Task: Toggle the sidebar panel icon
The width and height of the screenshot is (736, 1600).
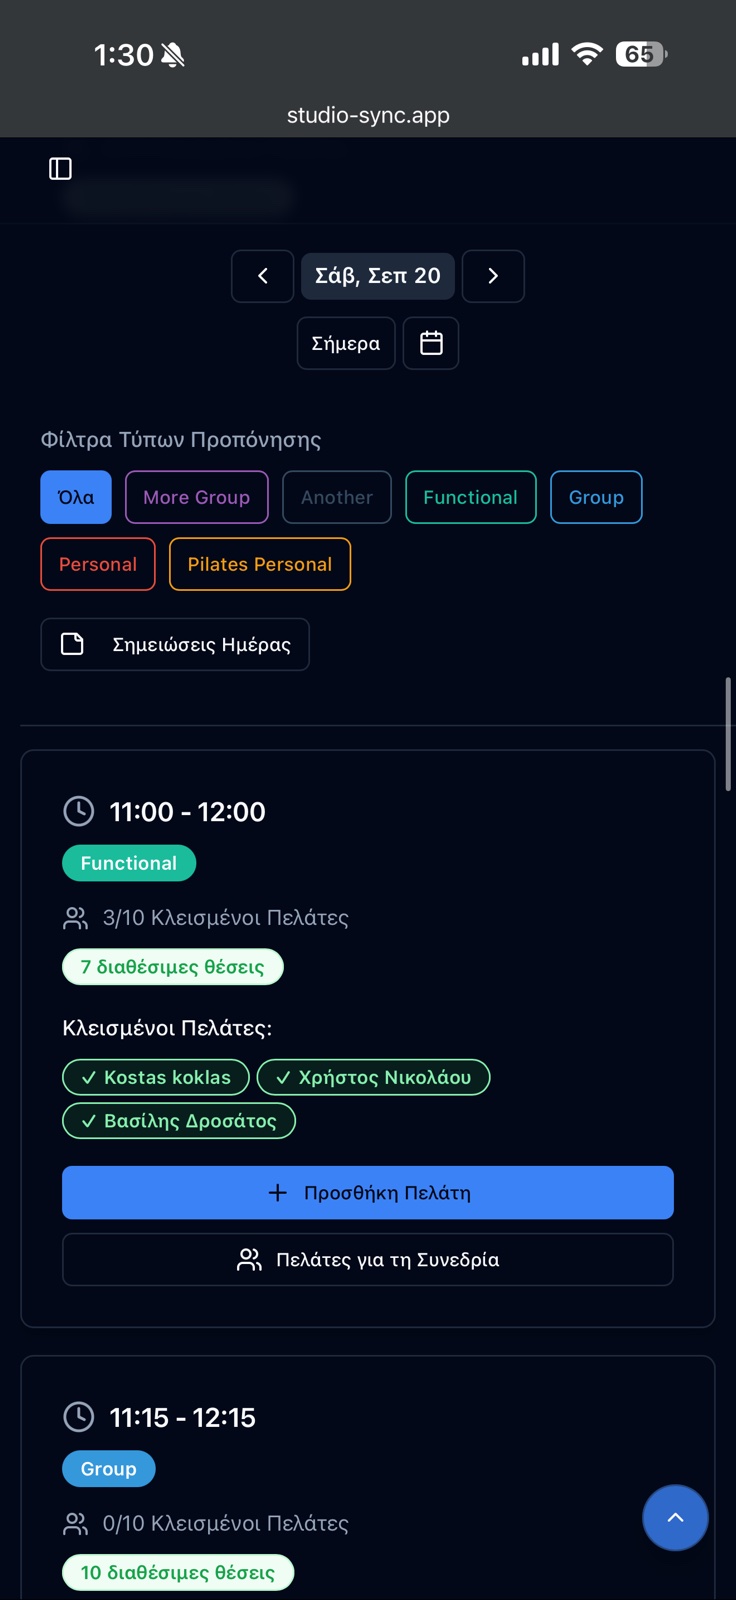Action: 60,169
